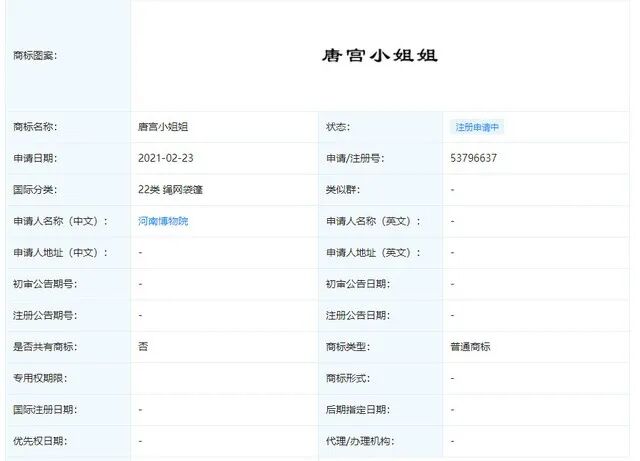
Task: Click the 申请人地址（中文） label
Action: [x=60, y=252]
